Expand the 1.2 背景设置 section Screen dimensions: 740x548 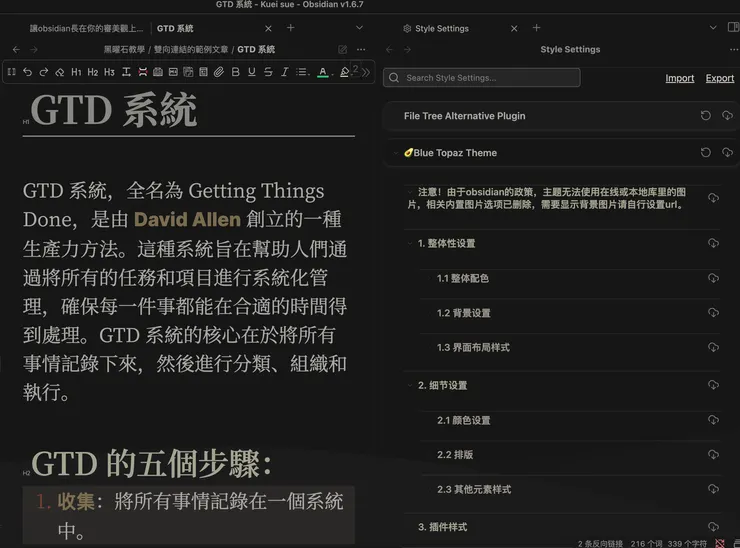tap(463, 313)
